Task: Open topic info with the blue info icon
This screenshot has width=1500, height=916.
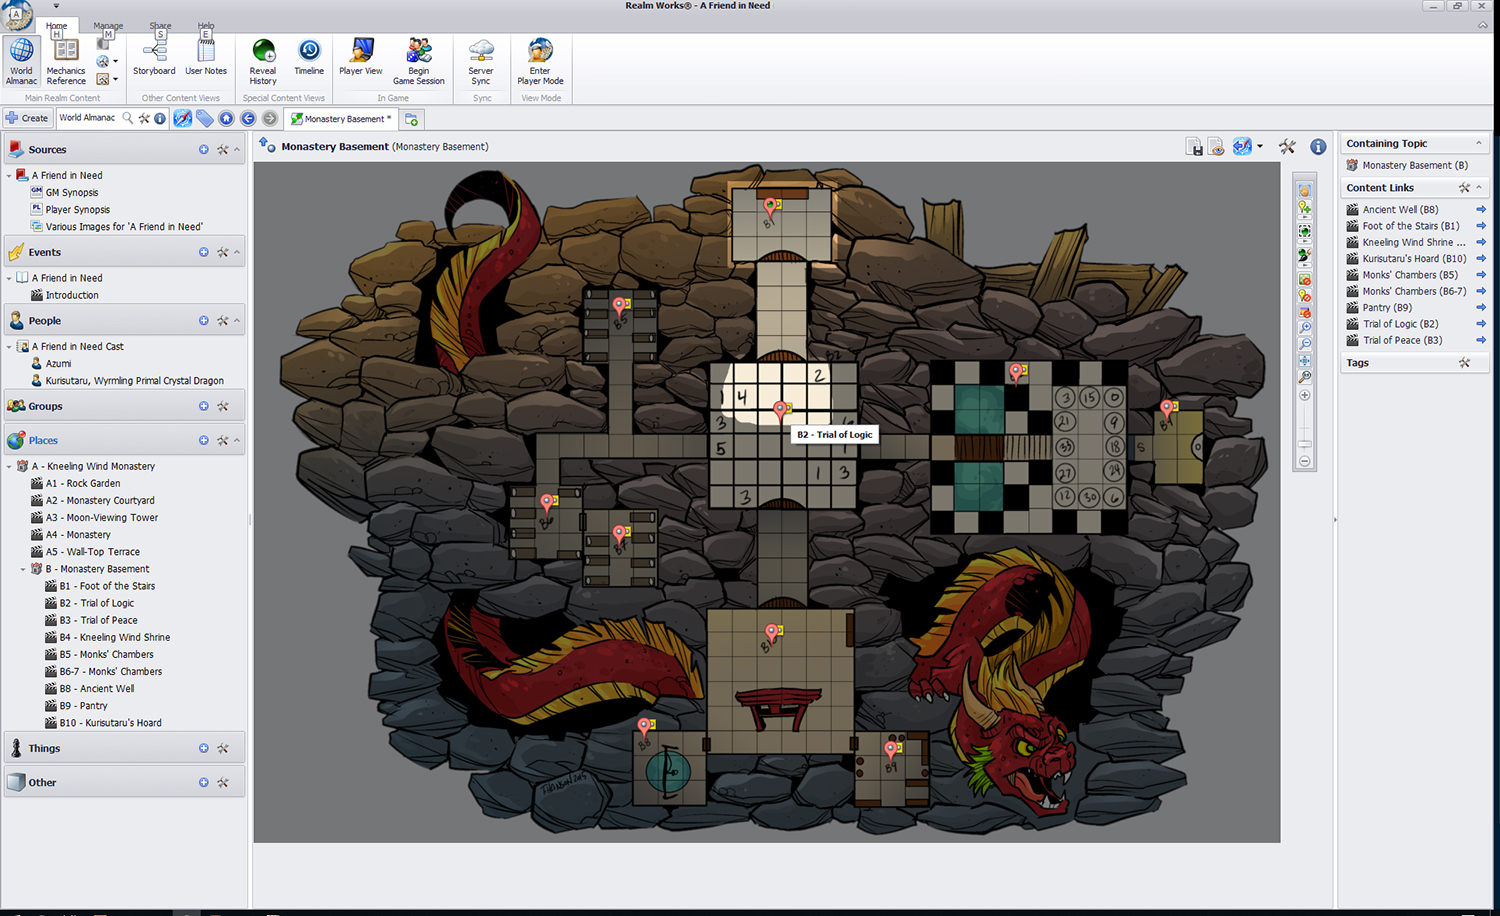Action: [x=1318, y=147]
